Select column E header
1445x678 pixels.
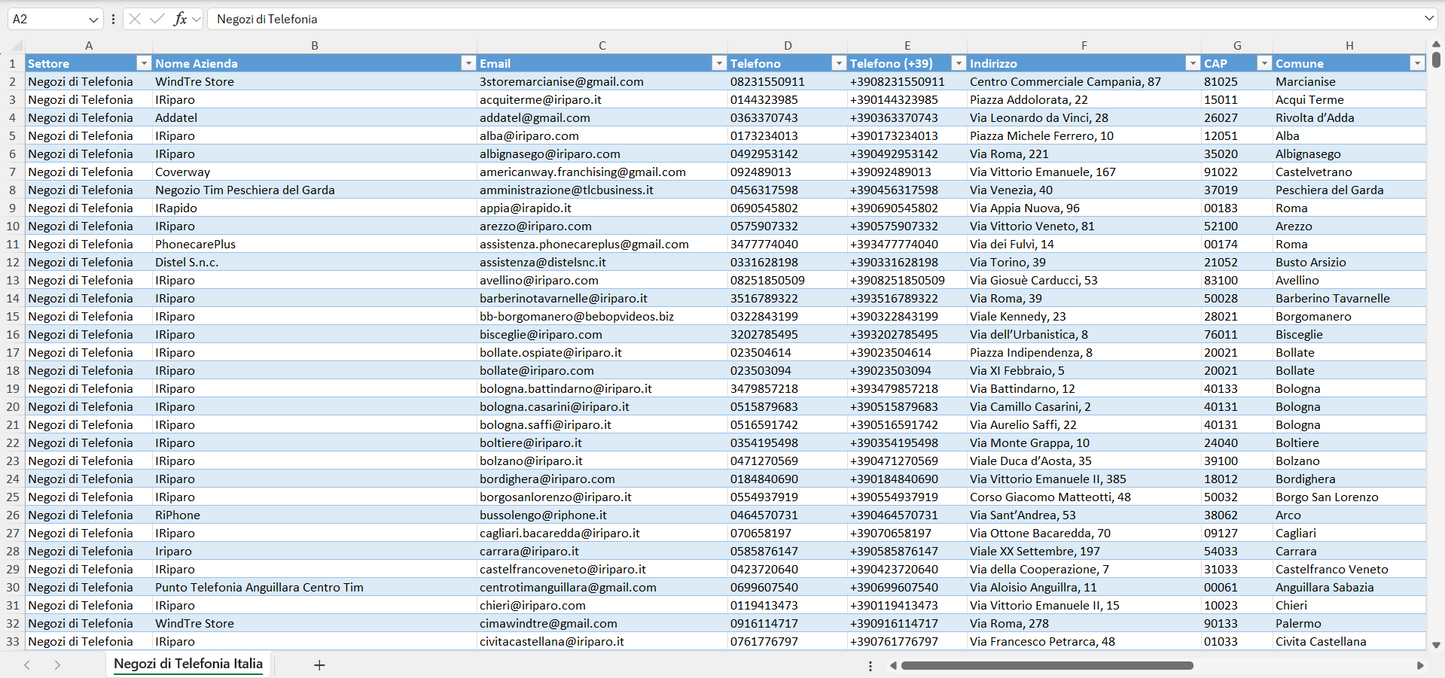click(x=907, y=45)
